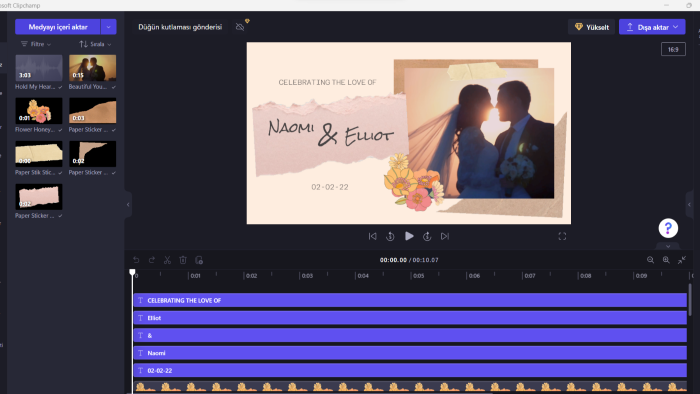700x394 pixels.
Task: Click the 02-02-22 date in preview
Action: pyautogui.click(x=330, y=187)
